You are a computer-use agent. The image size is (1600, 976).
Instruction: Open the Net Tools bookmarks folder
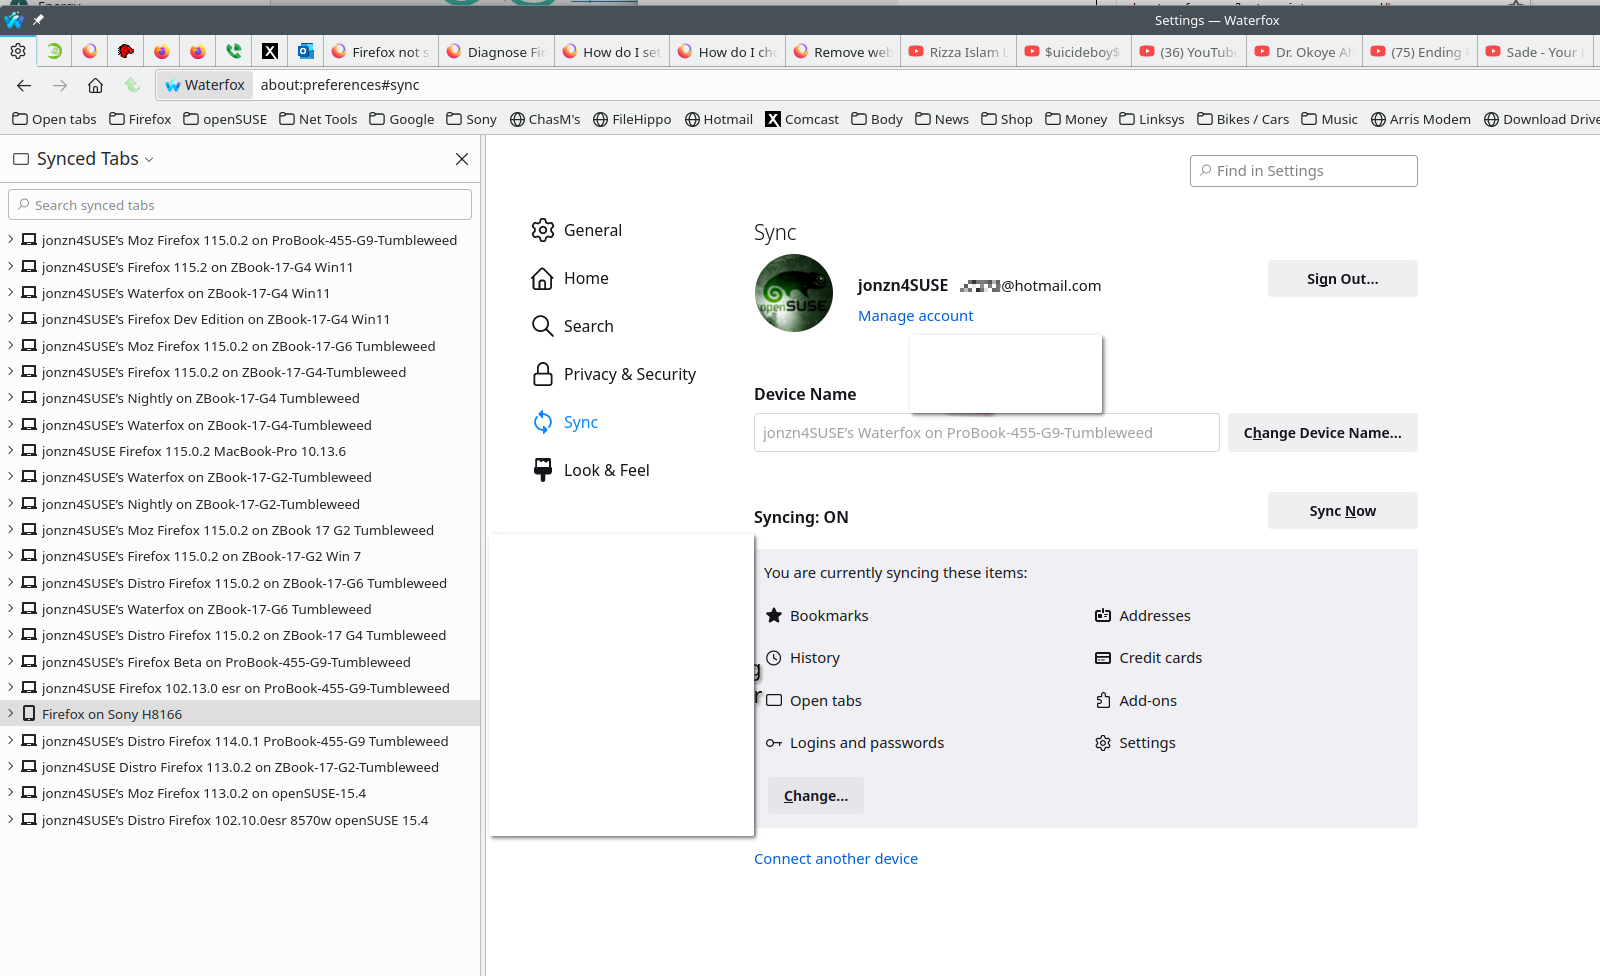coord(318,119)
